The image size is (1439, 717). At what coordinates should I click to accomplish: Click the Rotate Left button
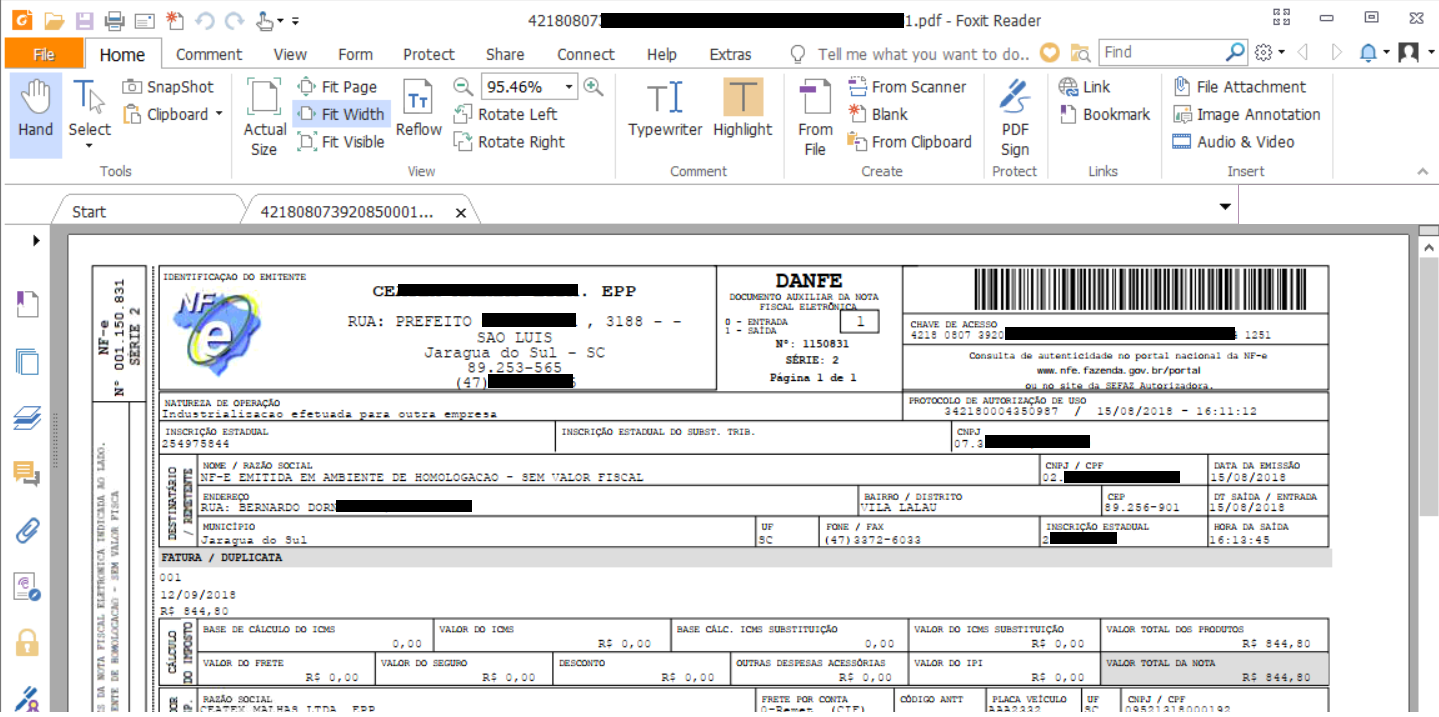point(505,114)
